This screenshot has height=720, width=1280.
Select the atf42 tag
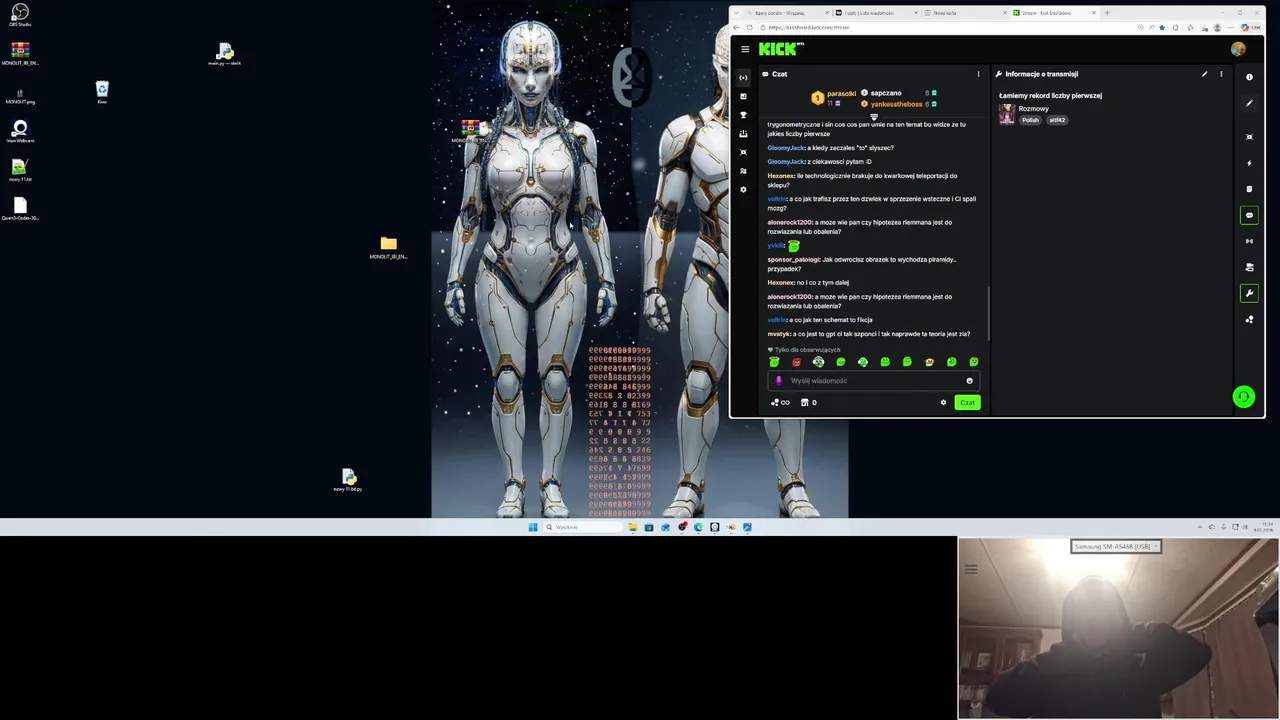click(x=1057, y=120)
